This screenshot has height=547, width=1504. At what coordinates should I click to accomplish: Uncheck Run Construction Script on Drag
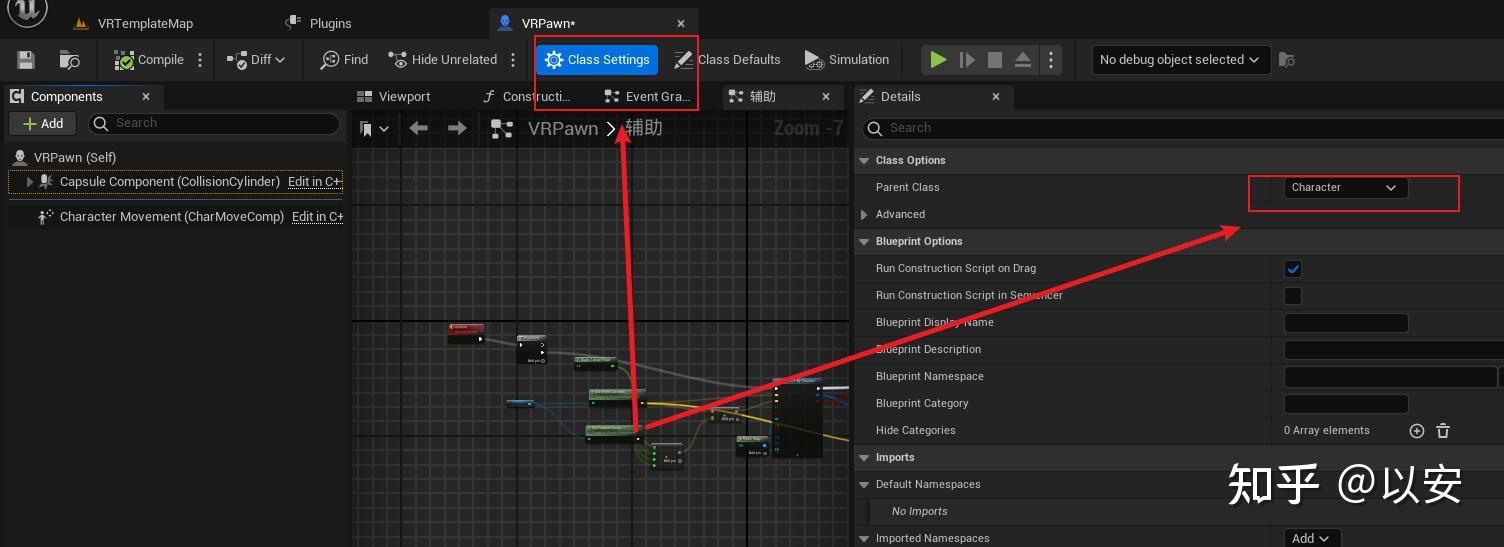[1293, 269]
